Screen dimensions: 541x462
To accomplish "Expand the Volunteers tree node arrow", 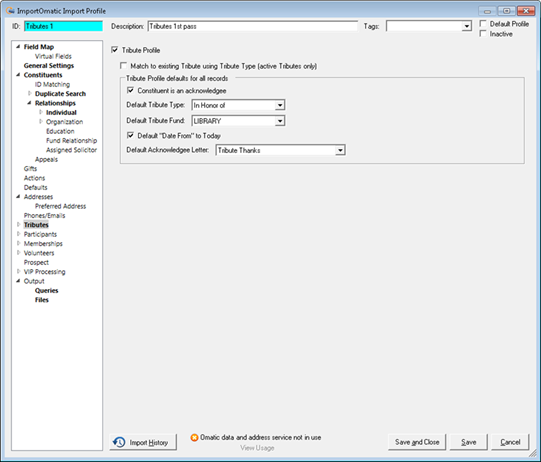I will (x=18, y=253).
